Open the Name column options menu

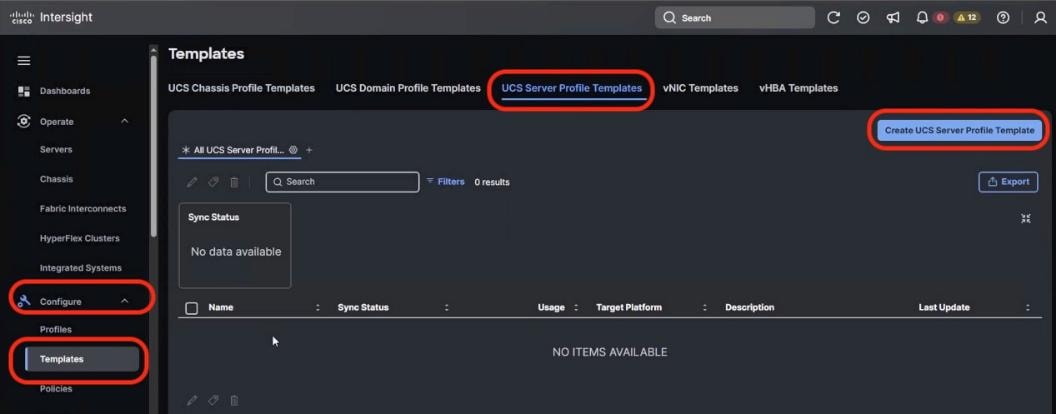(318, 308)
